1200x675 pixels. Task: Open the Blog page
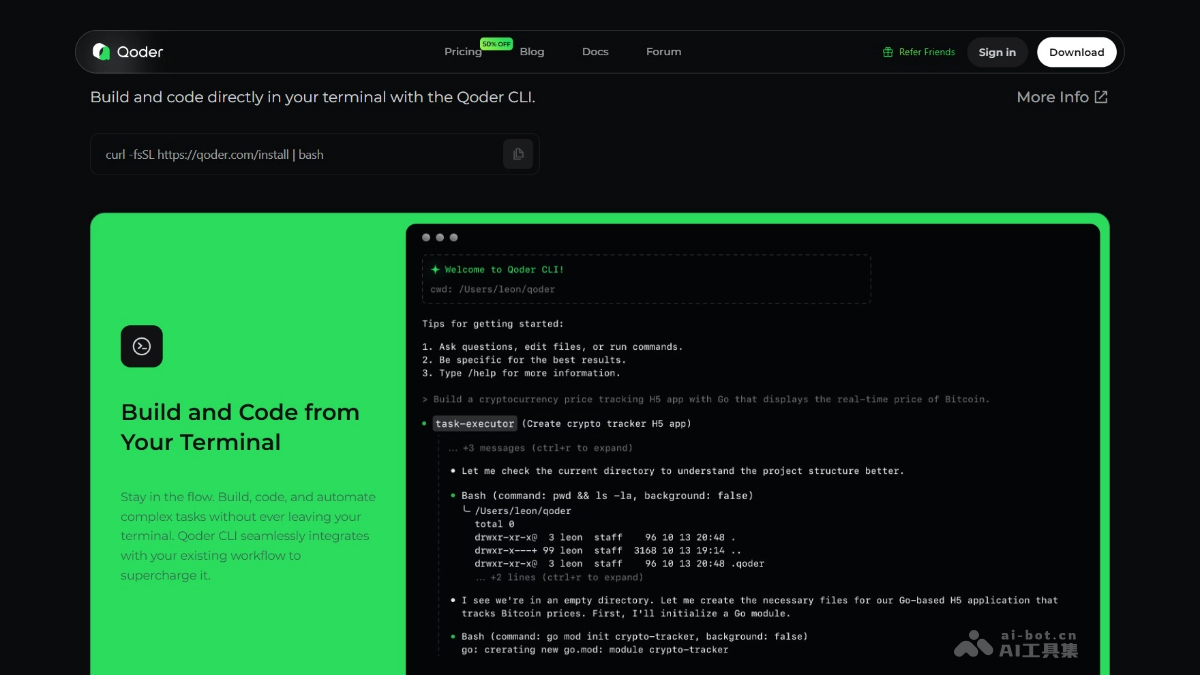click(531, 51)
